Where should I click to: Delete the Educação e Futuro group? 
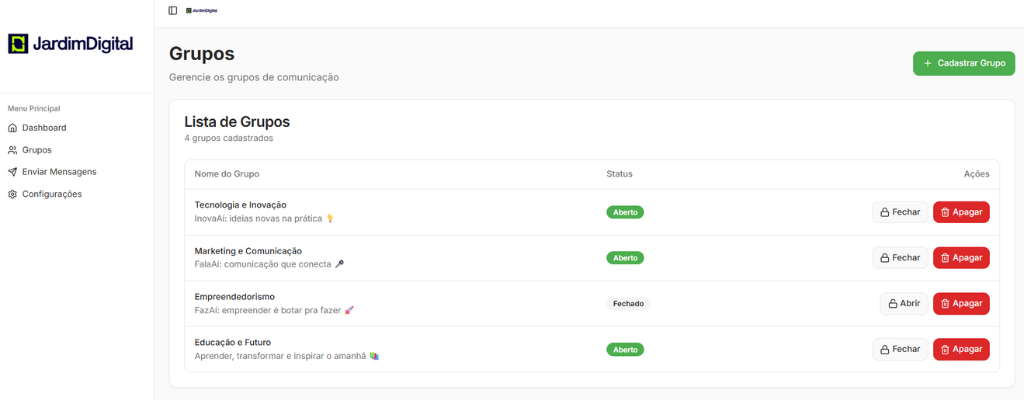(961, 349)
